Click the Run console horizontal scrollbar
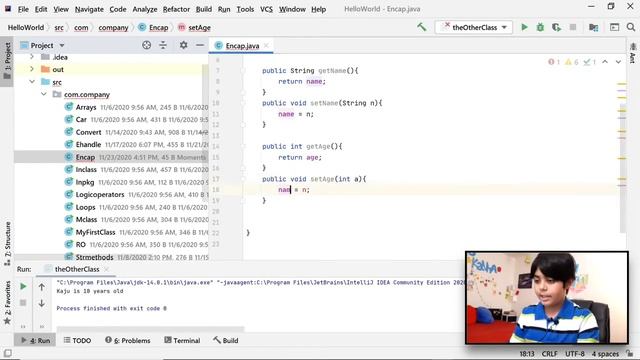The width and height of the screenshot is (640, 360). click(x=150, y=329)
